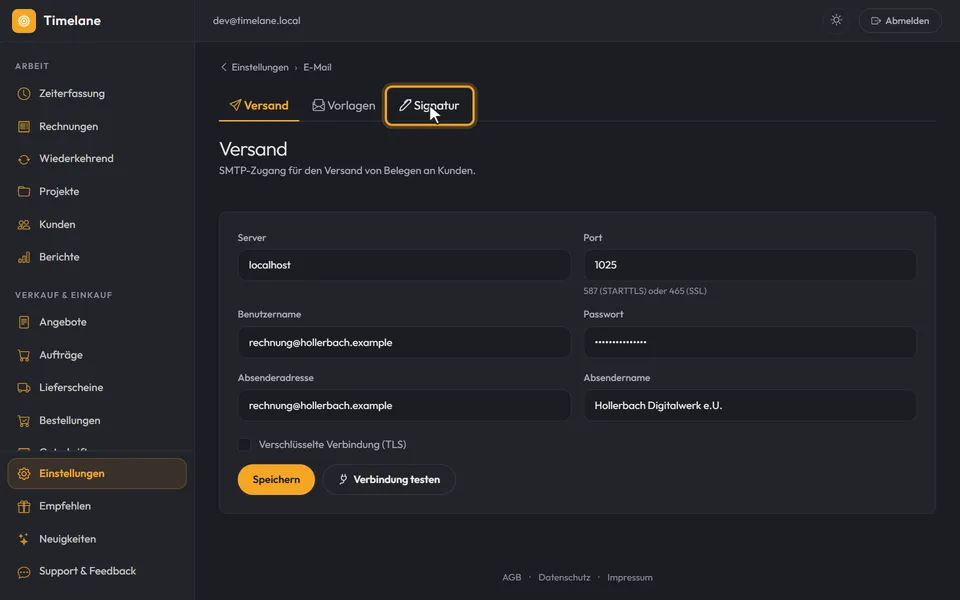Focus the Absenderadresse input

[404, 405]
